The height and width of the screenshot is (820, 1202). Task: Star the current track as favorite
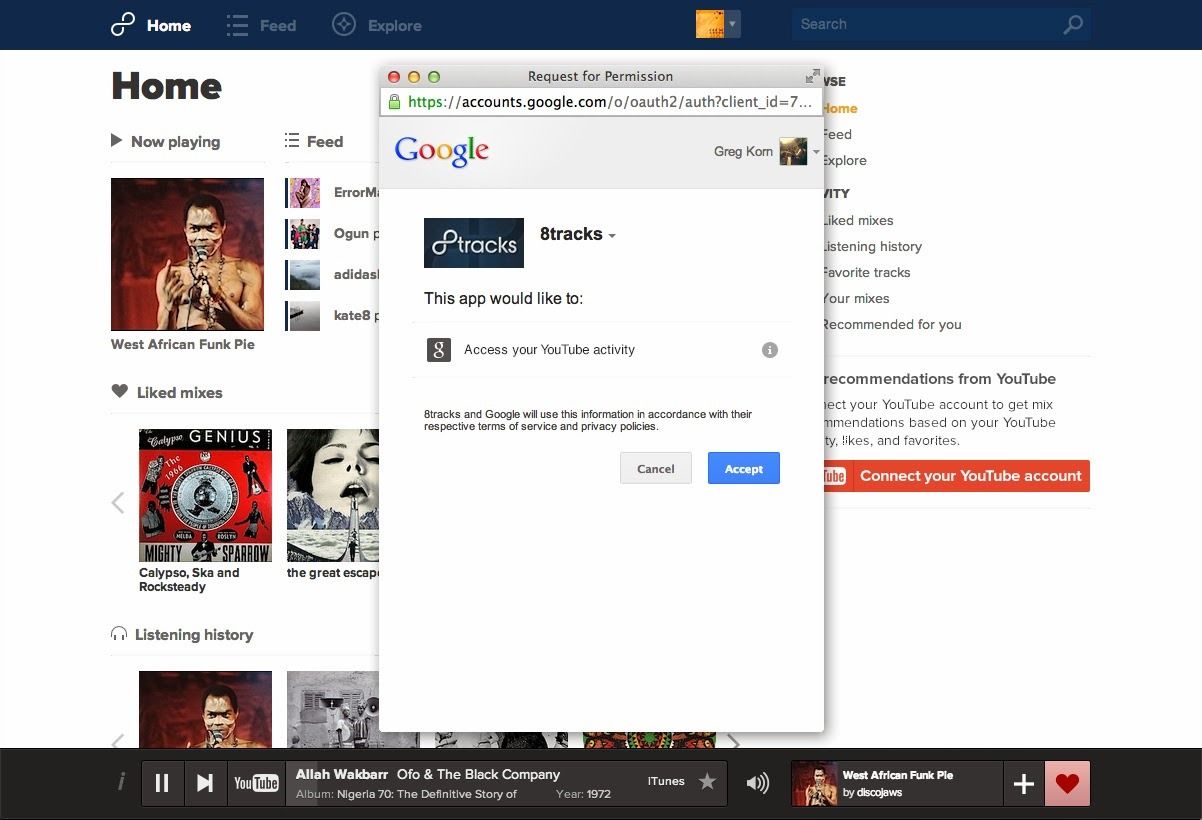[707, 782]
